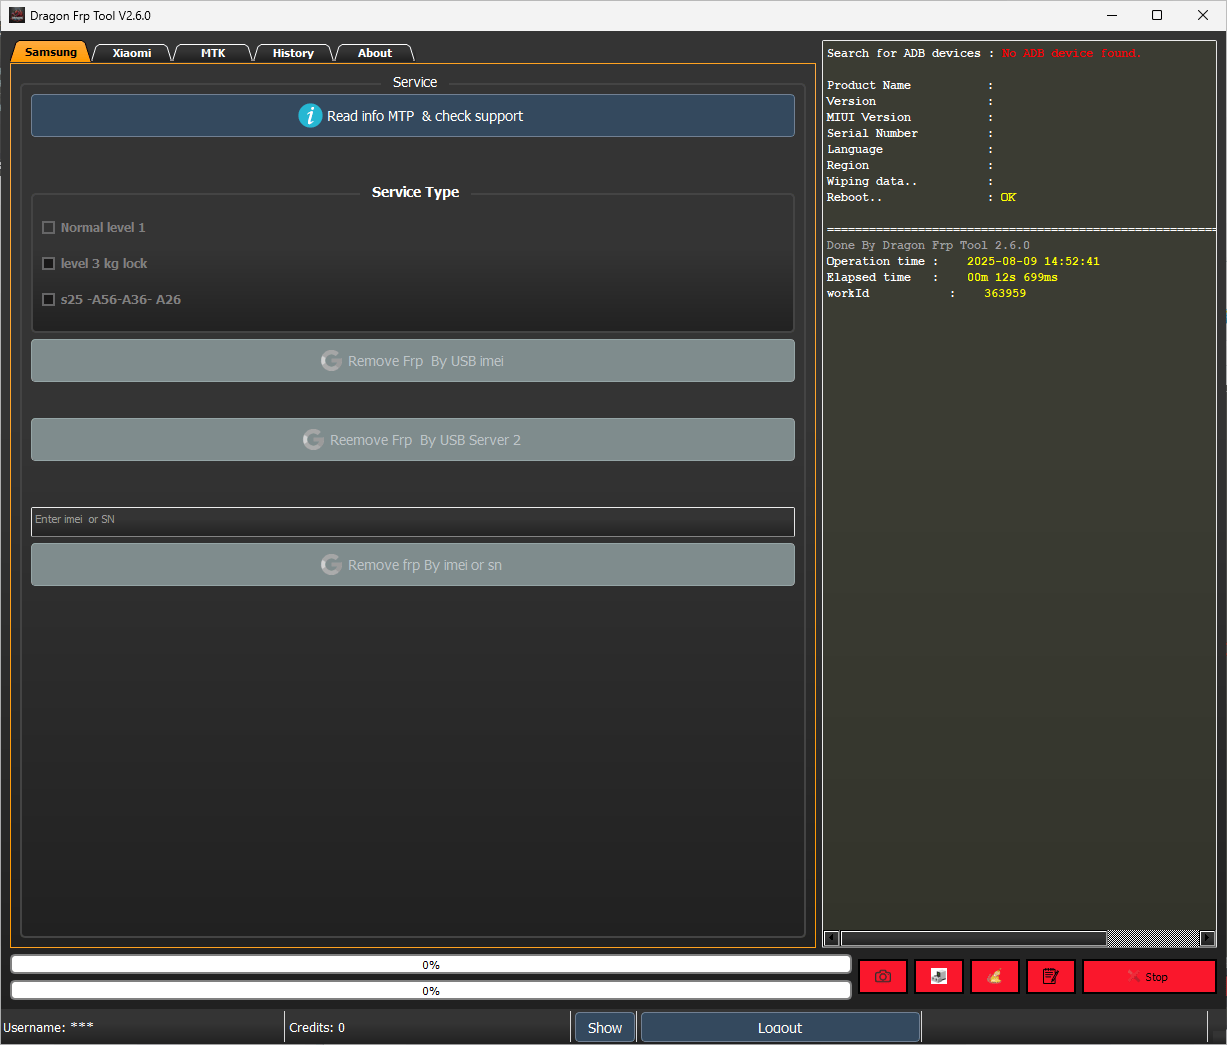Click the Dragon Frp Tool title bar logo
Image resolution: width=1227 pixels, height=1045 pixels.
click(x=17, y=15)
